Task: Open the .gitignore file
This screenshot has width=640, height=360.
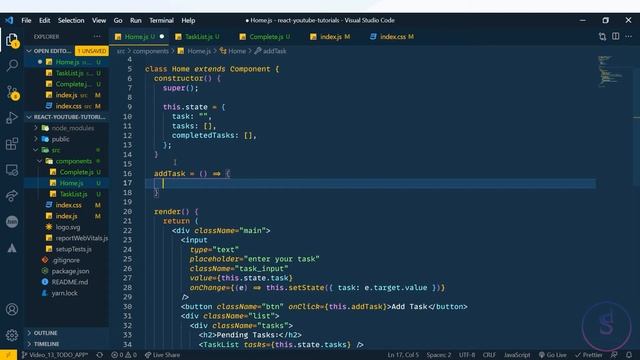Action: point(67,260)
